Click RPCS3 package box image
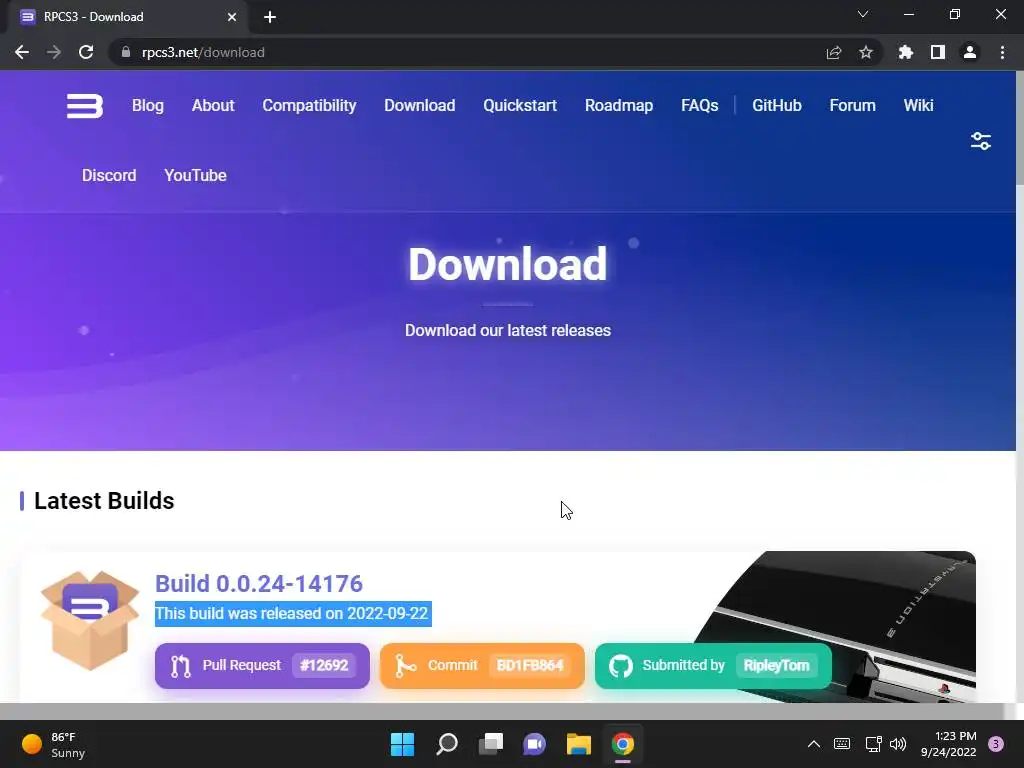Viewport: 1024px width, 768px height. (89, 620)
